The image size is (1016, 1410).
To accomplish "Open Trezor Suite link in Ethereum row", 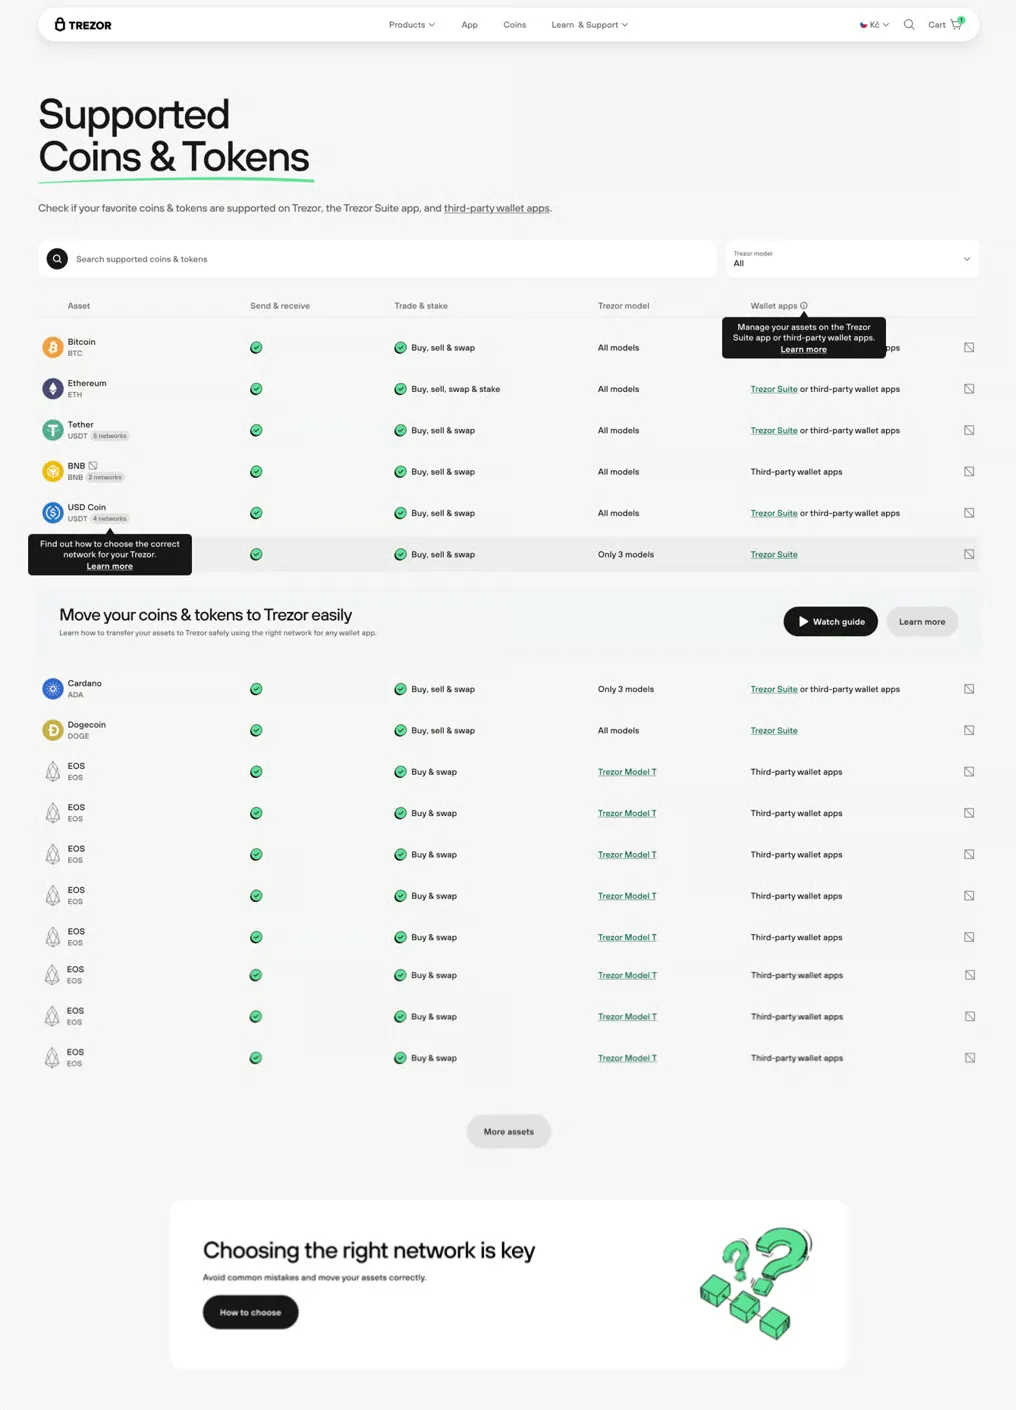I will (774, 389).
